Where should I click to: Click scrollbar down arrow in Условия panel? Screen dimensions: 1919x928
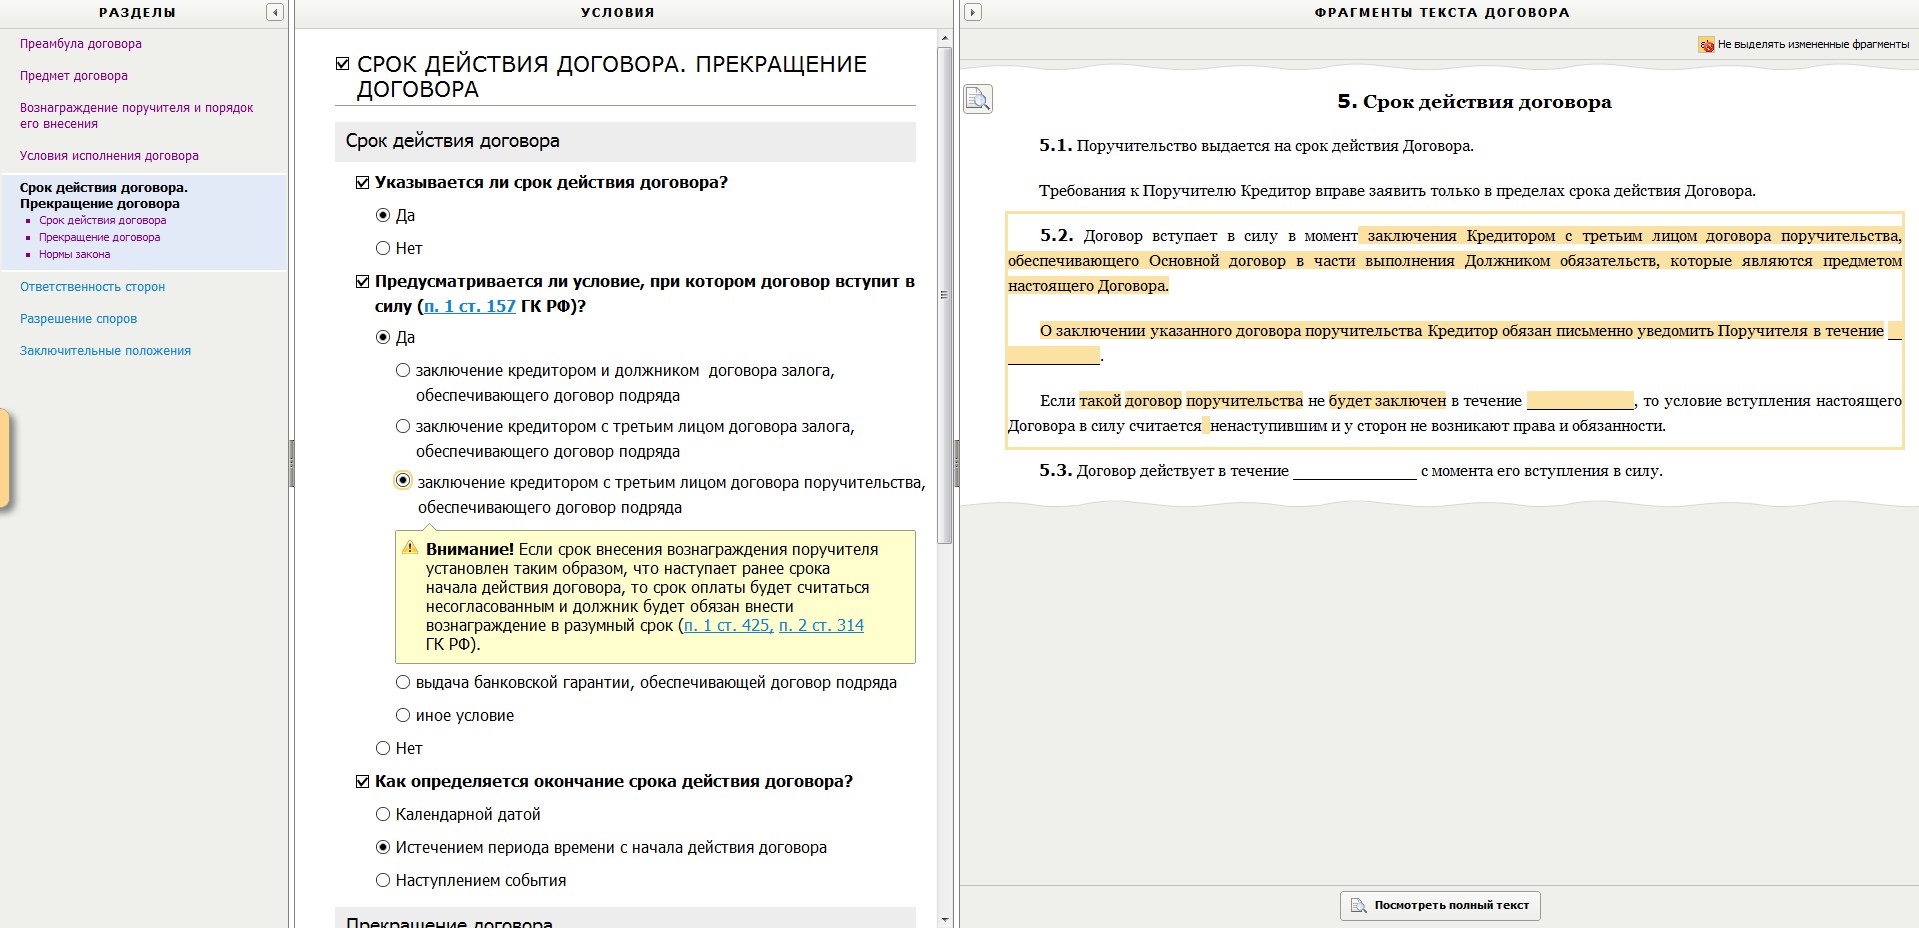click(945, 919)
